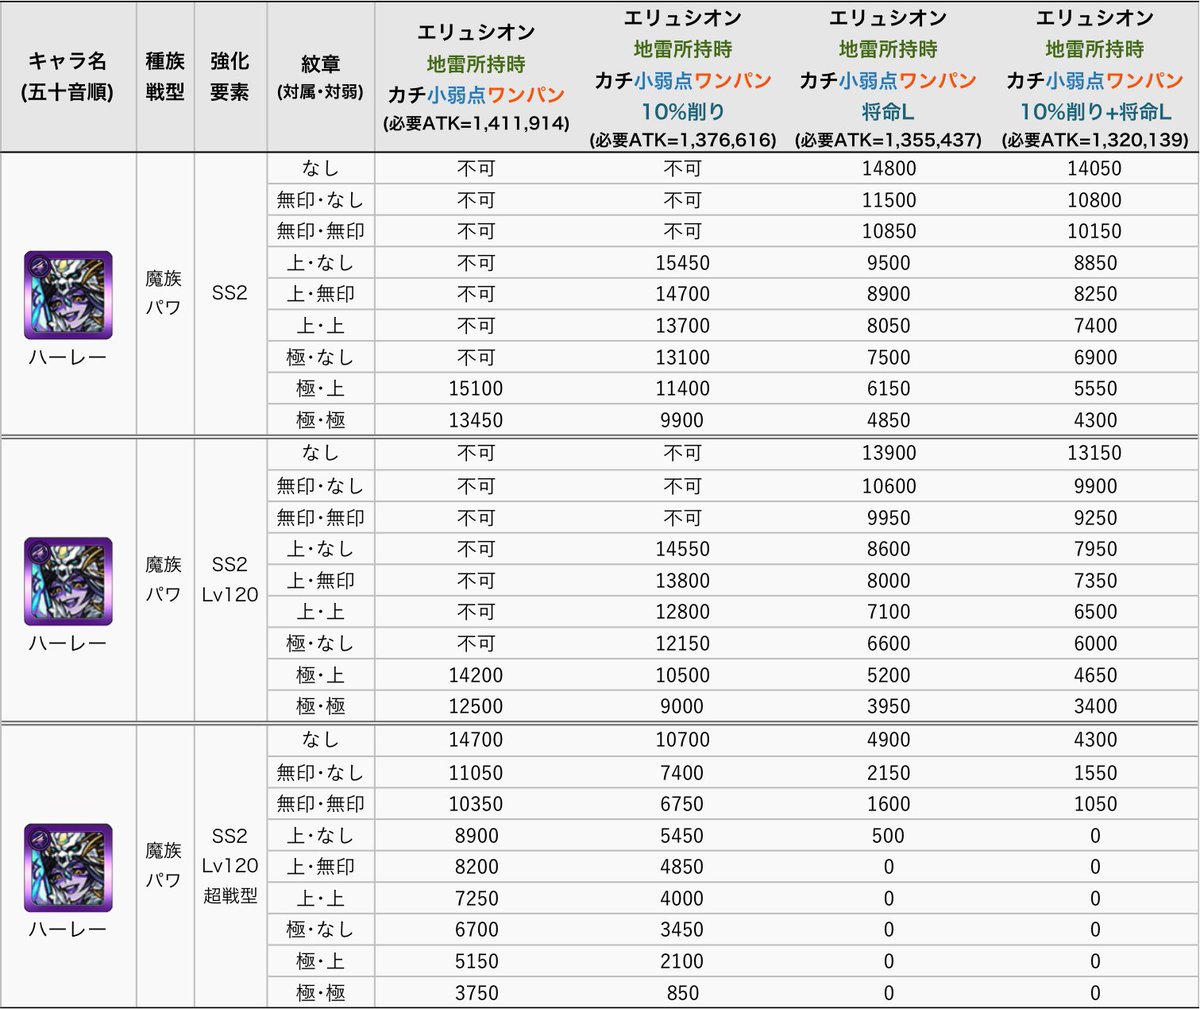Click the value 15450
Screen dimensions: 1200x1009
tap(683, 263)
